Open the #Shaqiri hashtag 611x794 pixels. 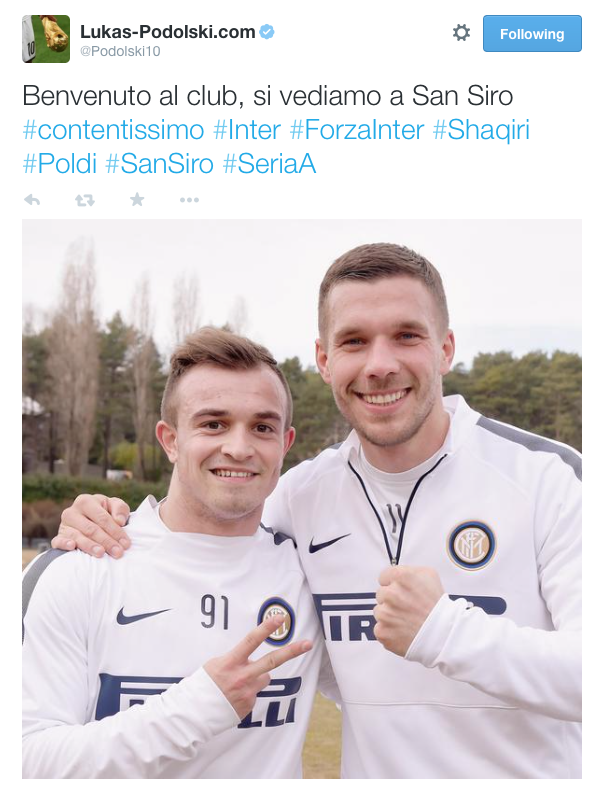click(x=481, y=130)
